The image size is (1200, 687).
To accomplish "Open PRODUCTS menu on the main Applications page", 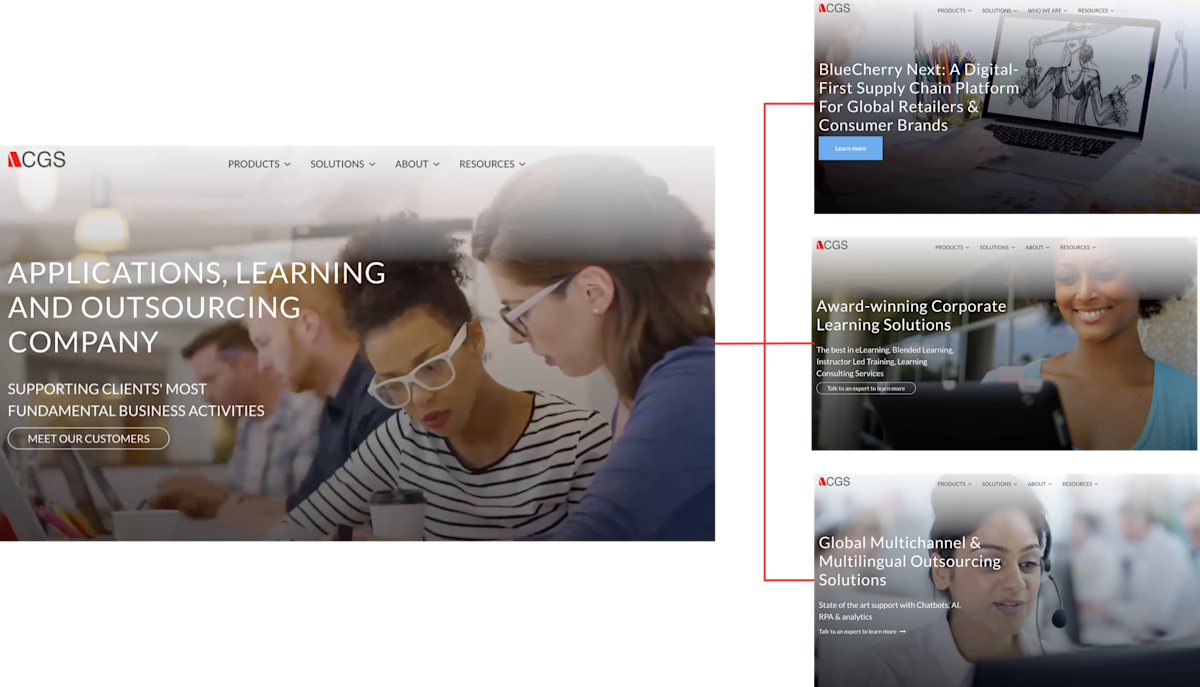I will click(259, 164).
